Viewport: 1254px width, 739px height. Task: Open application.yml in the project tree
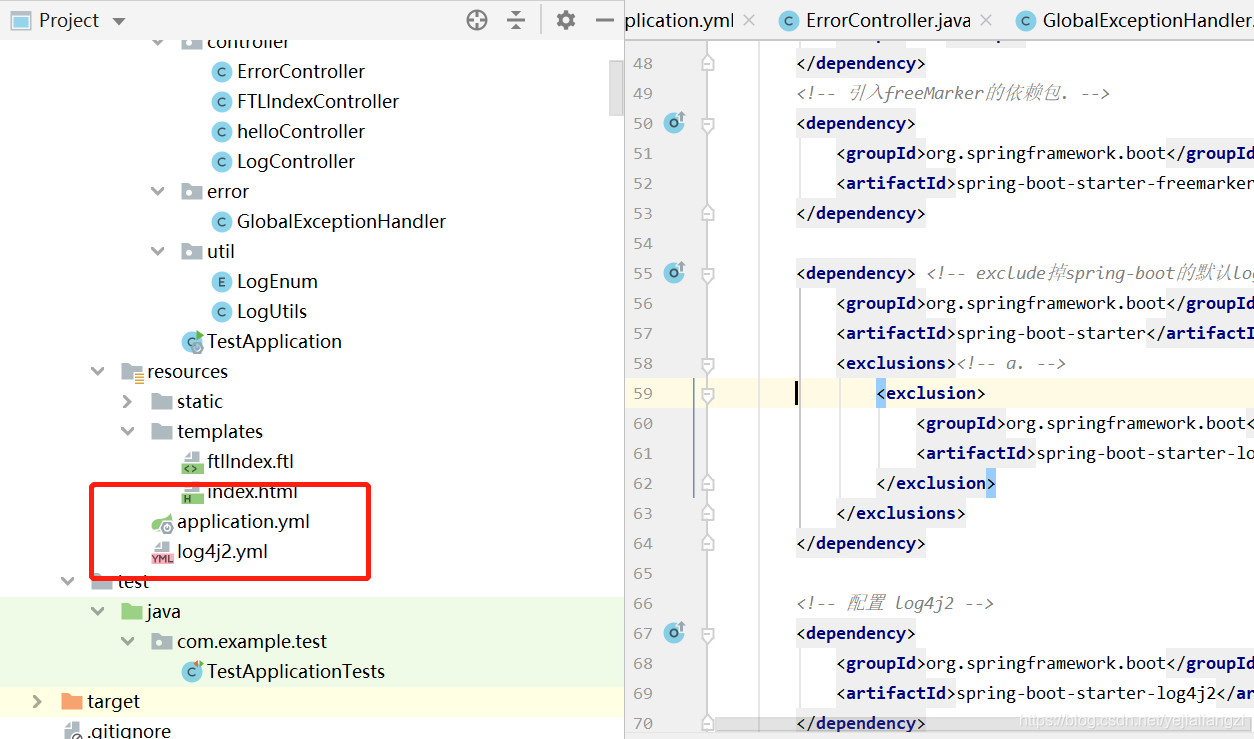(x=243, y=522)
